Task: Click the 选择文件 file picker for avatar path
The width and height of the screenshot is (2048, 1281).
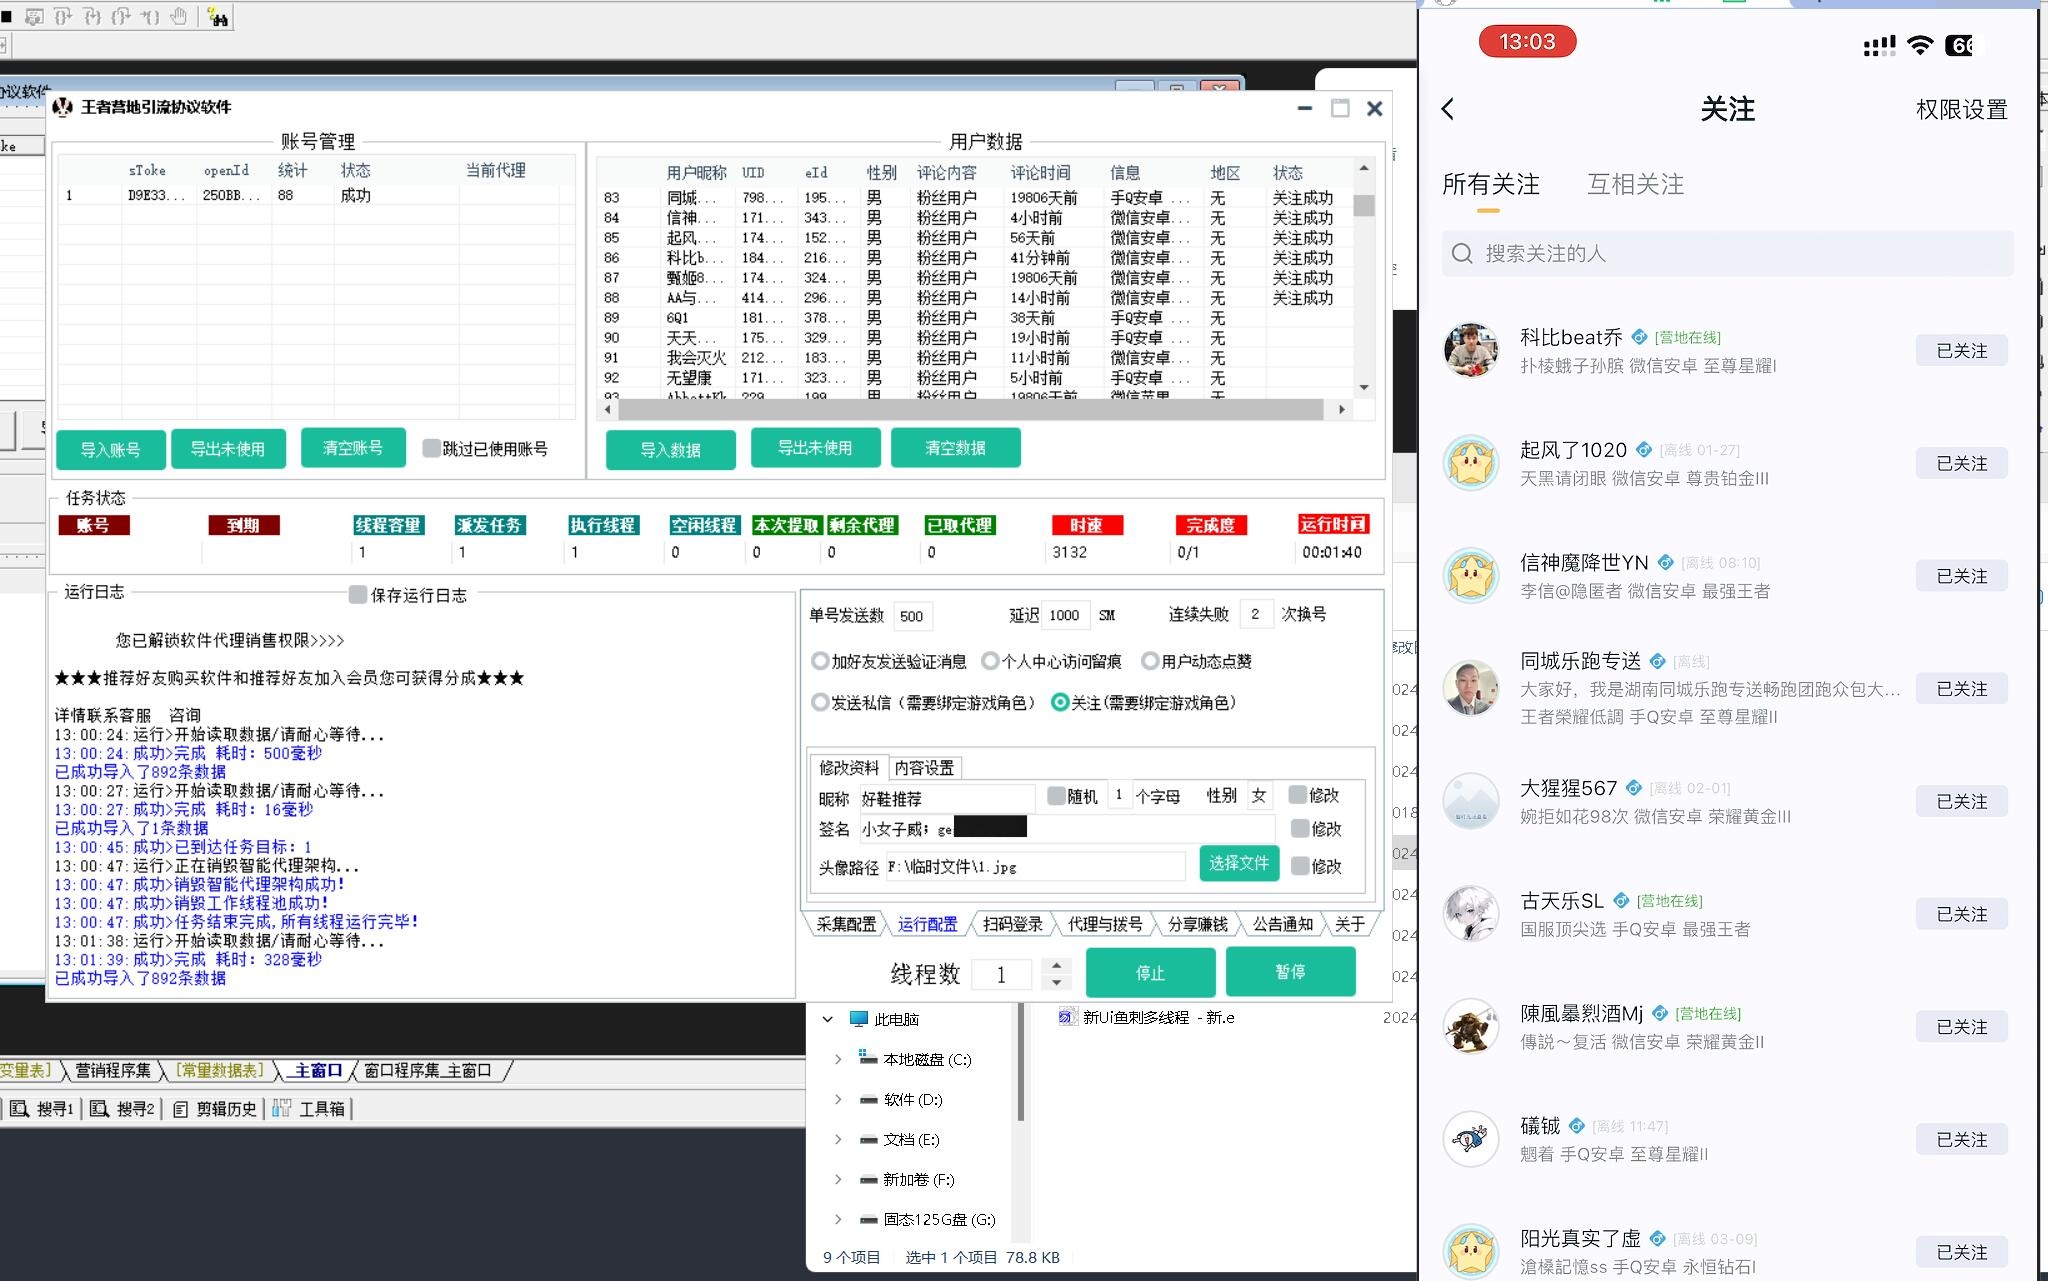Action: (x=1239, y=863)
